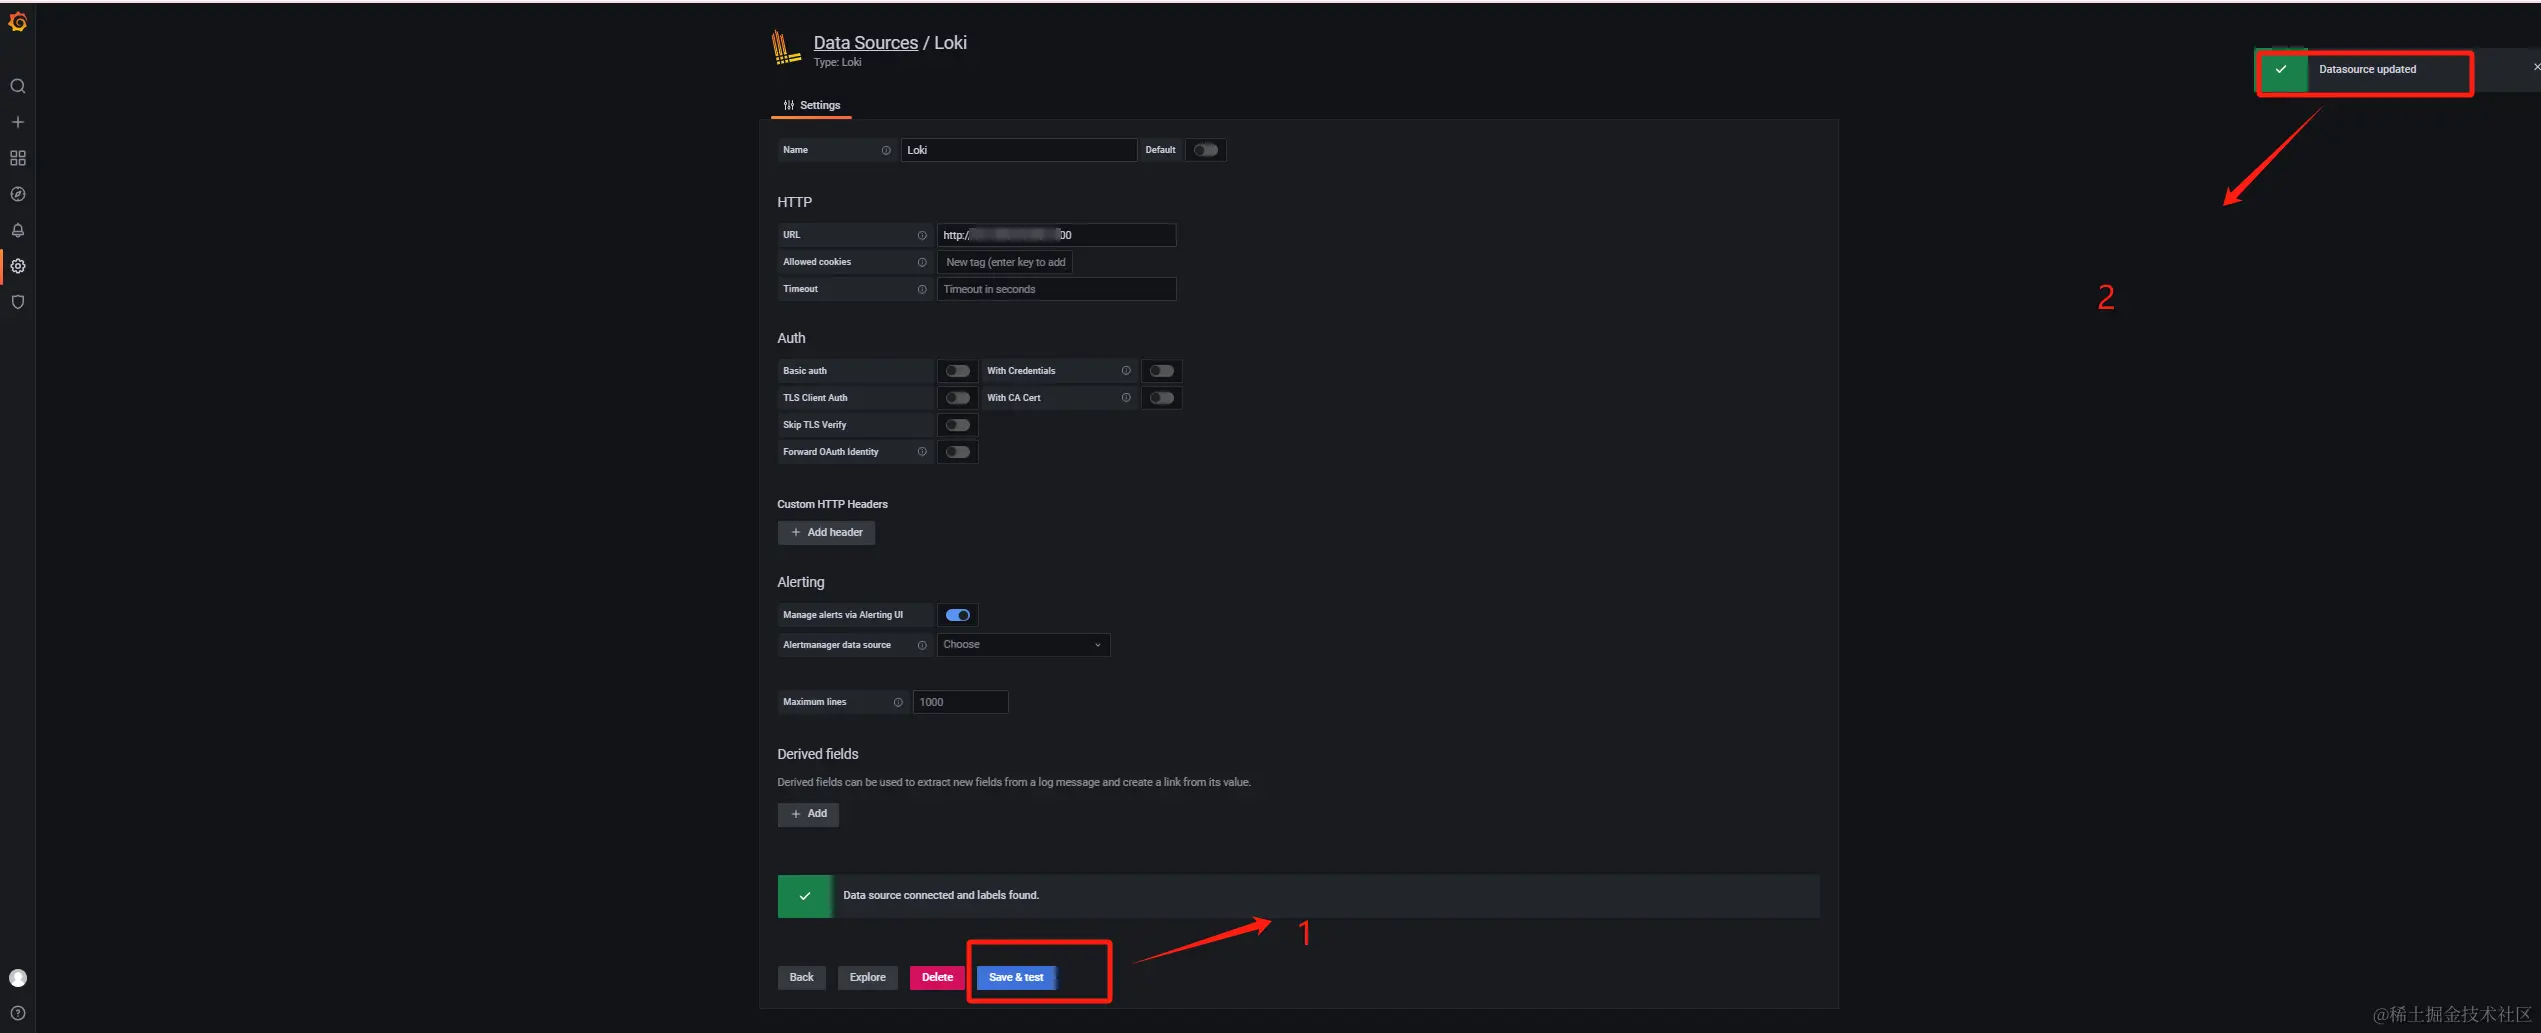Screen dimensions: 2541x1033
Task: Focus the Name input field
Action: (x=1019, y=150)
